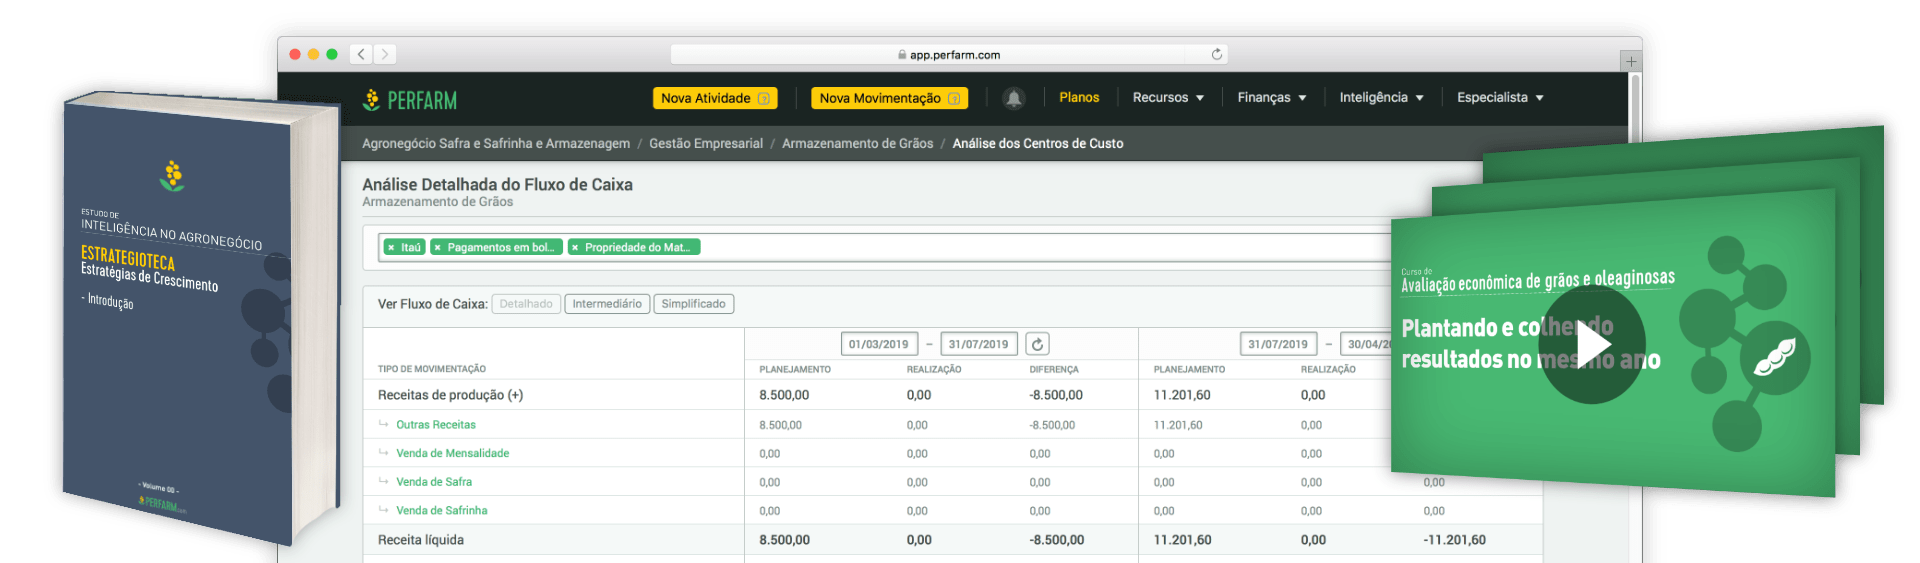Click the soybean icon on video card
This screenshot has width=1920, height=563.
coord(1775,357)
